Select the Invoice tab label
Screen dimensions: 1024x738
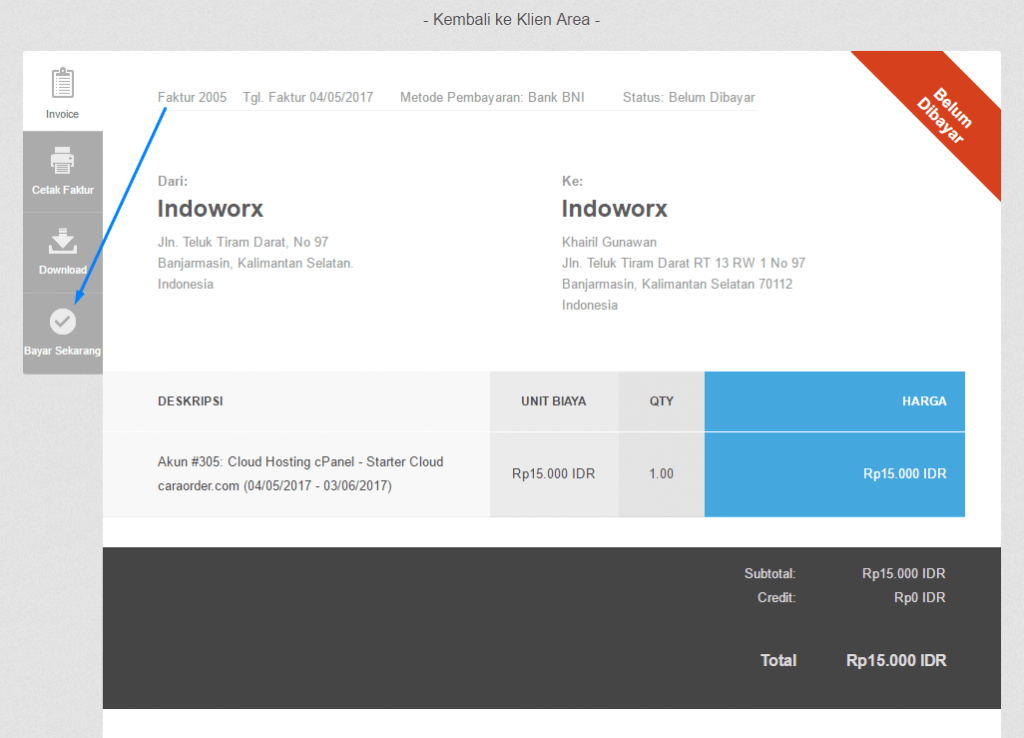(x=62, y=114)
